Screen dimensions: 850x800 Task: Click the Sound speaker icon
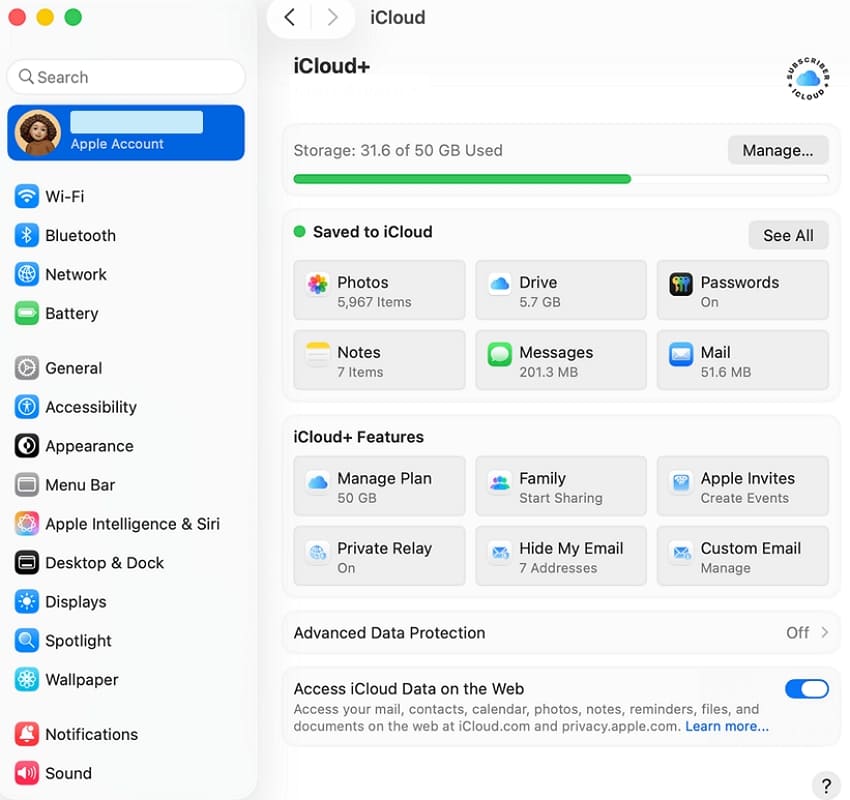tap(27, 773)
